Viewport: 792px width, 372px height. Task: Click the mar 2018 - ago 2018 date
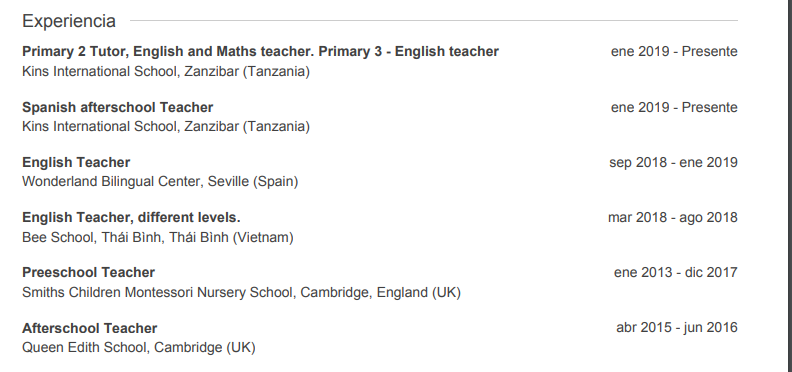673,217
